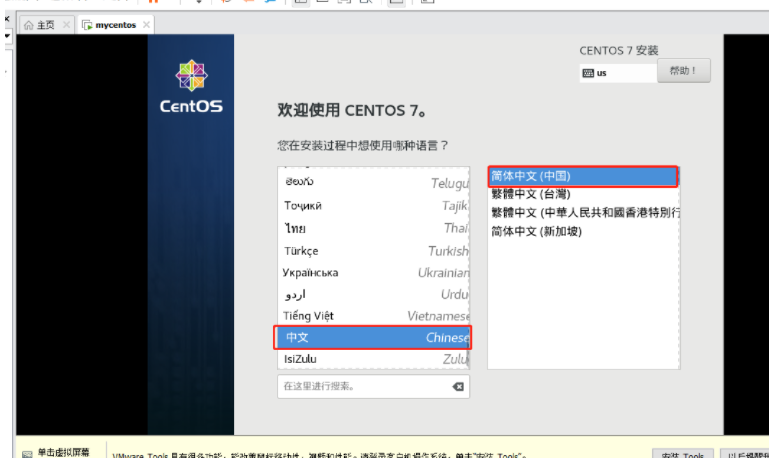Choose 简体中文 (中国) locale

click(x=583, y=176)
